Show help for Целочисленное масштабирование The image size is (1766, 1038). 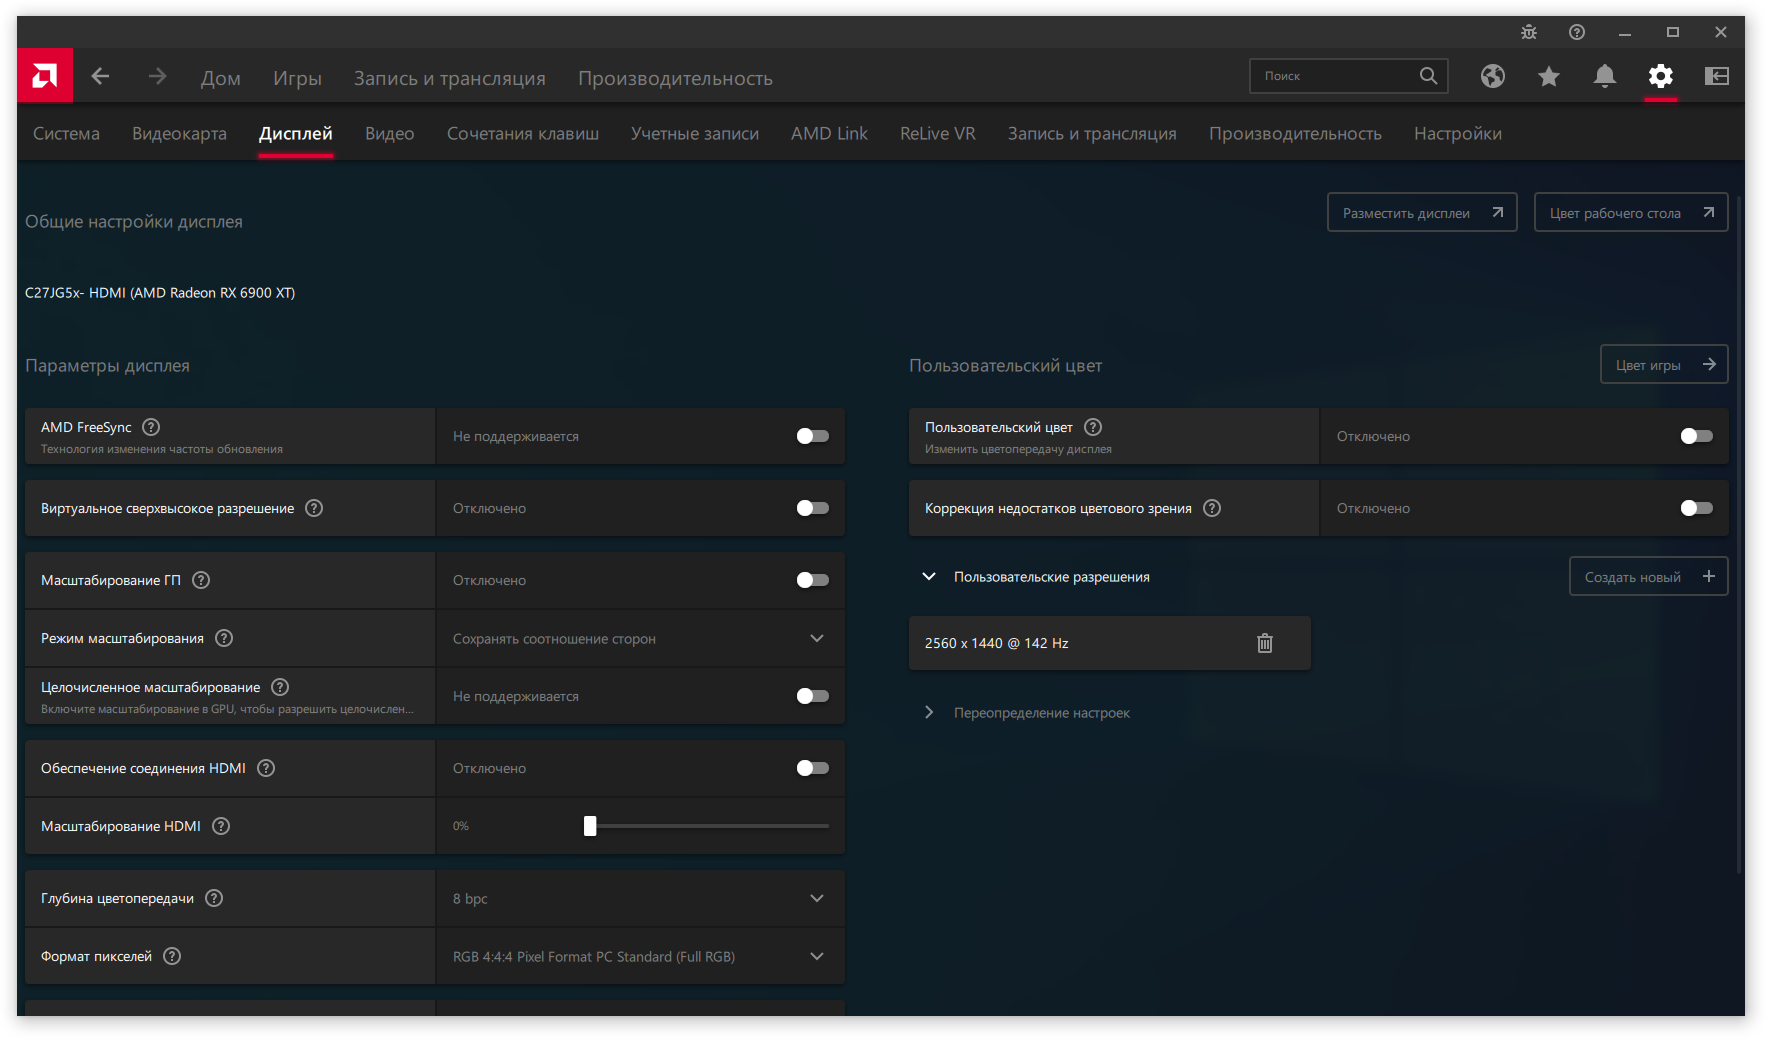(280, 687)
